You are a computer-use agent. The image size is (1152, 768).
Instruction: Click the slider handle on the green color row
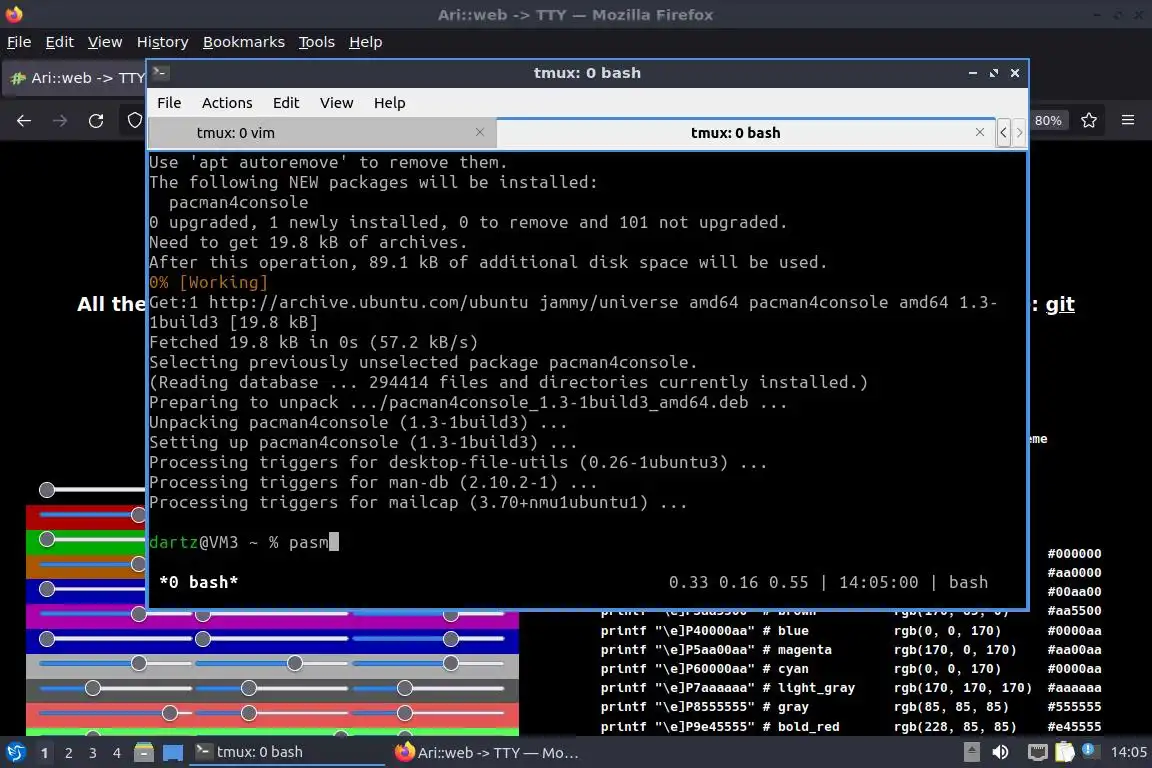(x=47, y=539)
